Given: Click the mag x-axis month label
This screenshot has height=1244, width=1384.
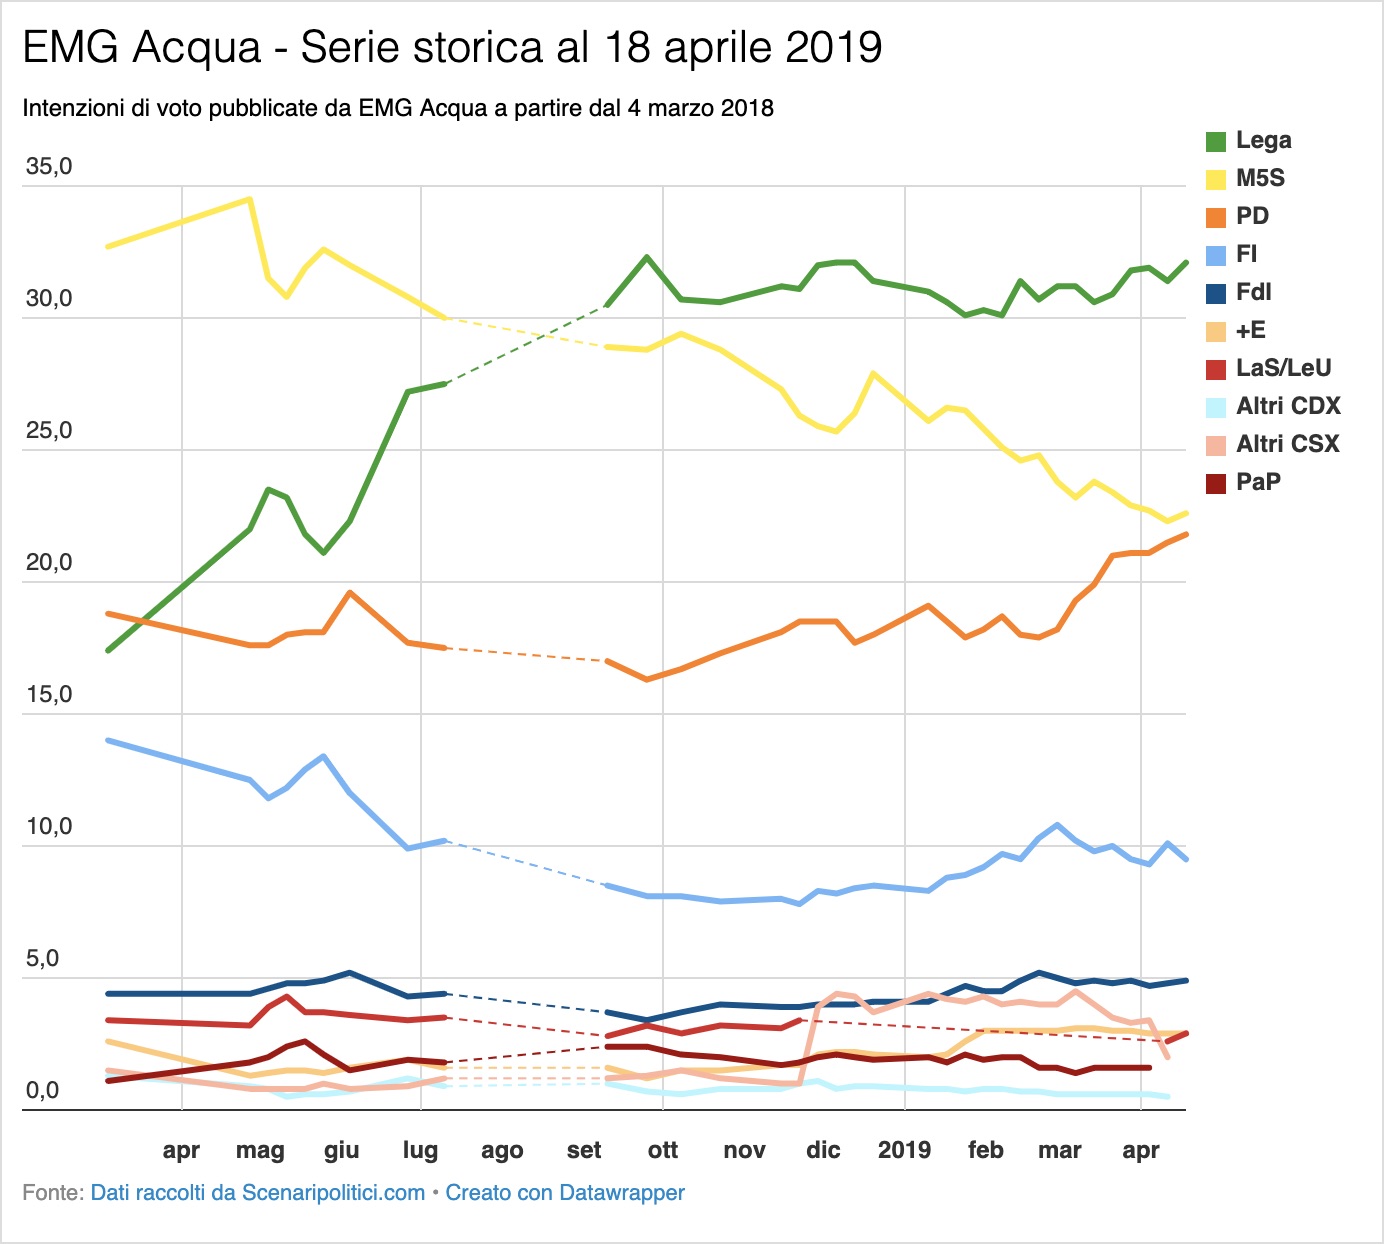Looking at the screenshot, I should [260, 1151].
